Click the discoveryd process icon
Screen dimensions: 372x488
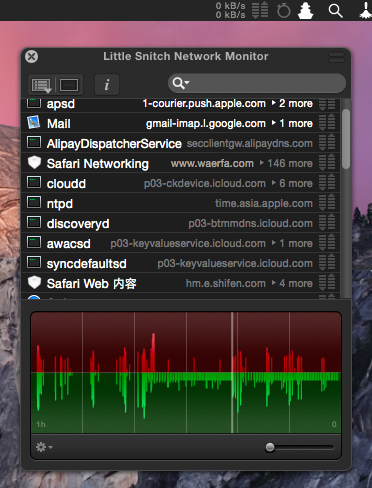pyautogui.click(x=34, y=222)
